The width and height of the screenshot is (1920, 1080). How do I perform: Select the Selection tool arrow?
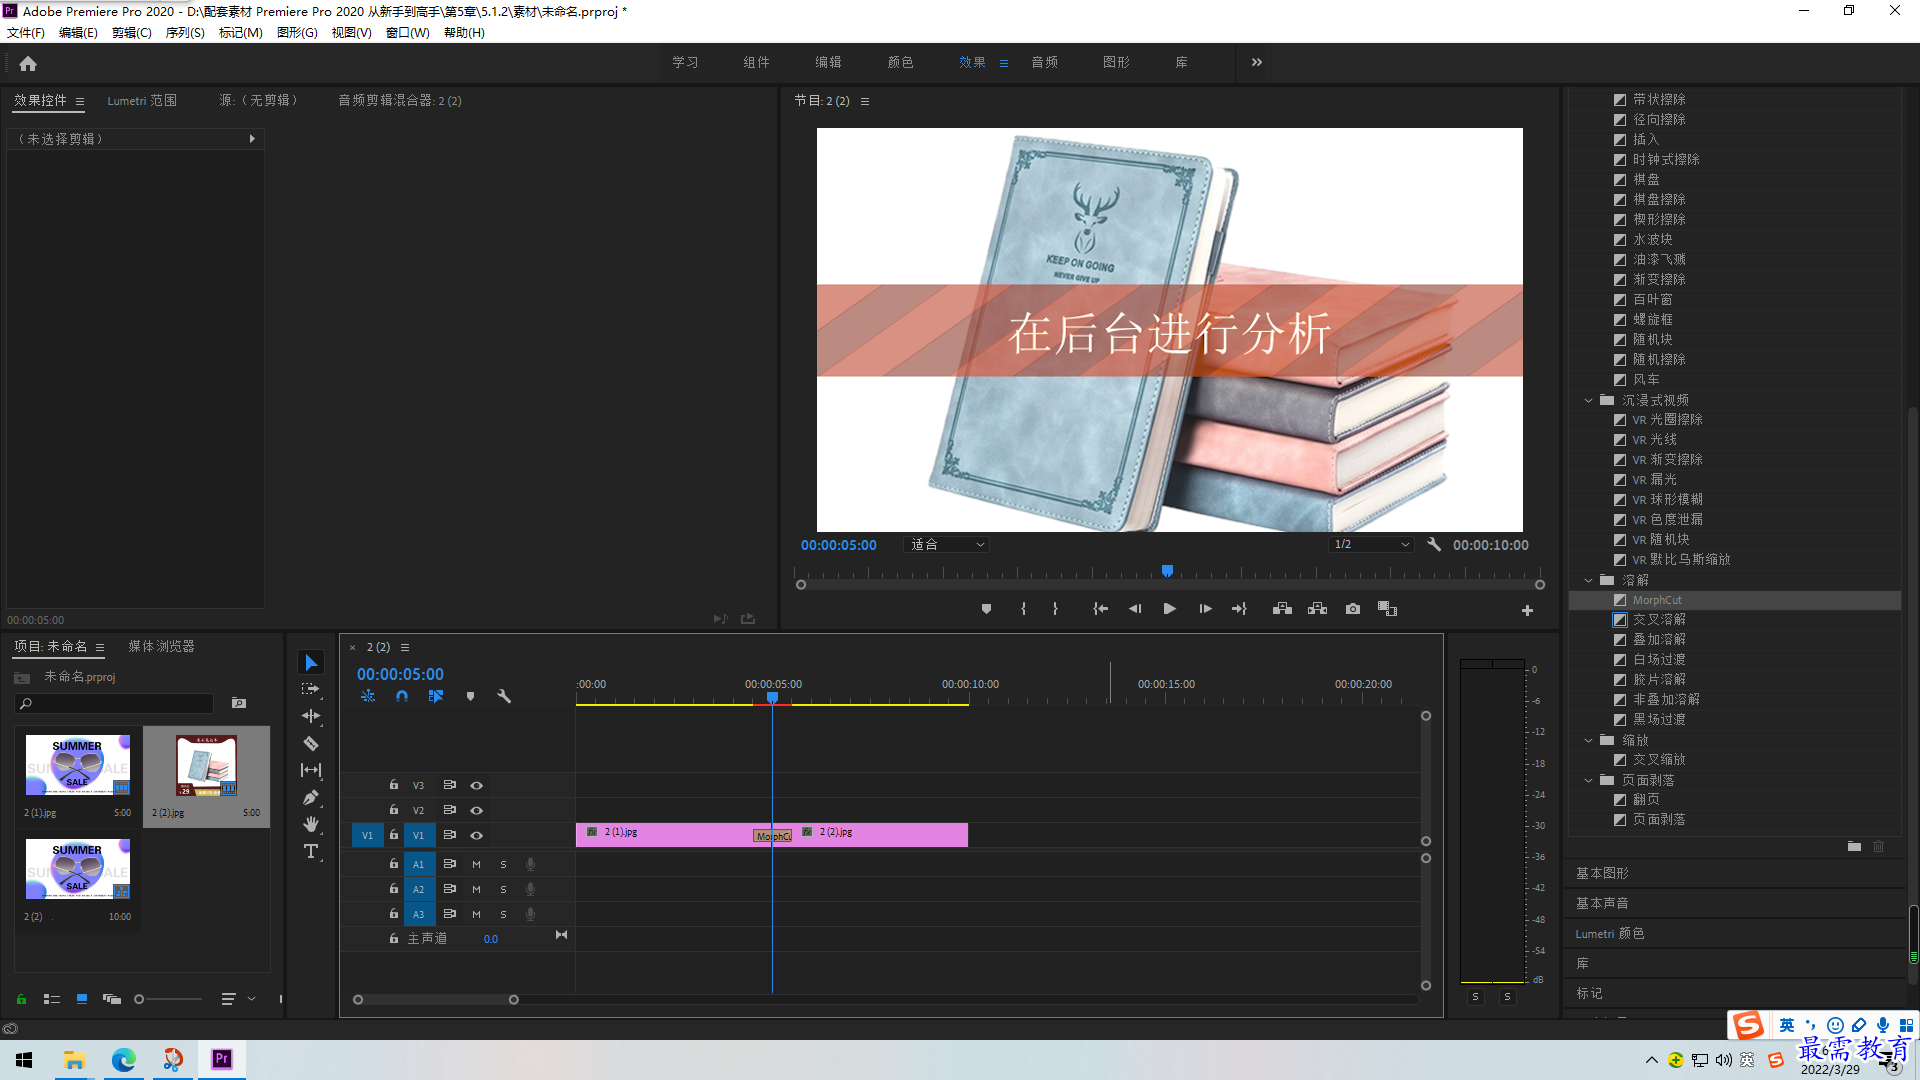311,663
